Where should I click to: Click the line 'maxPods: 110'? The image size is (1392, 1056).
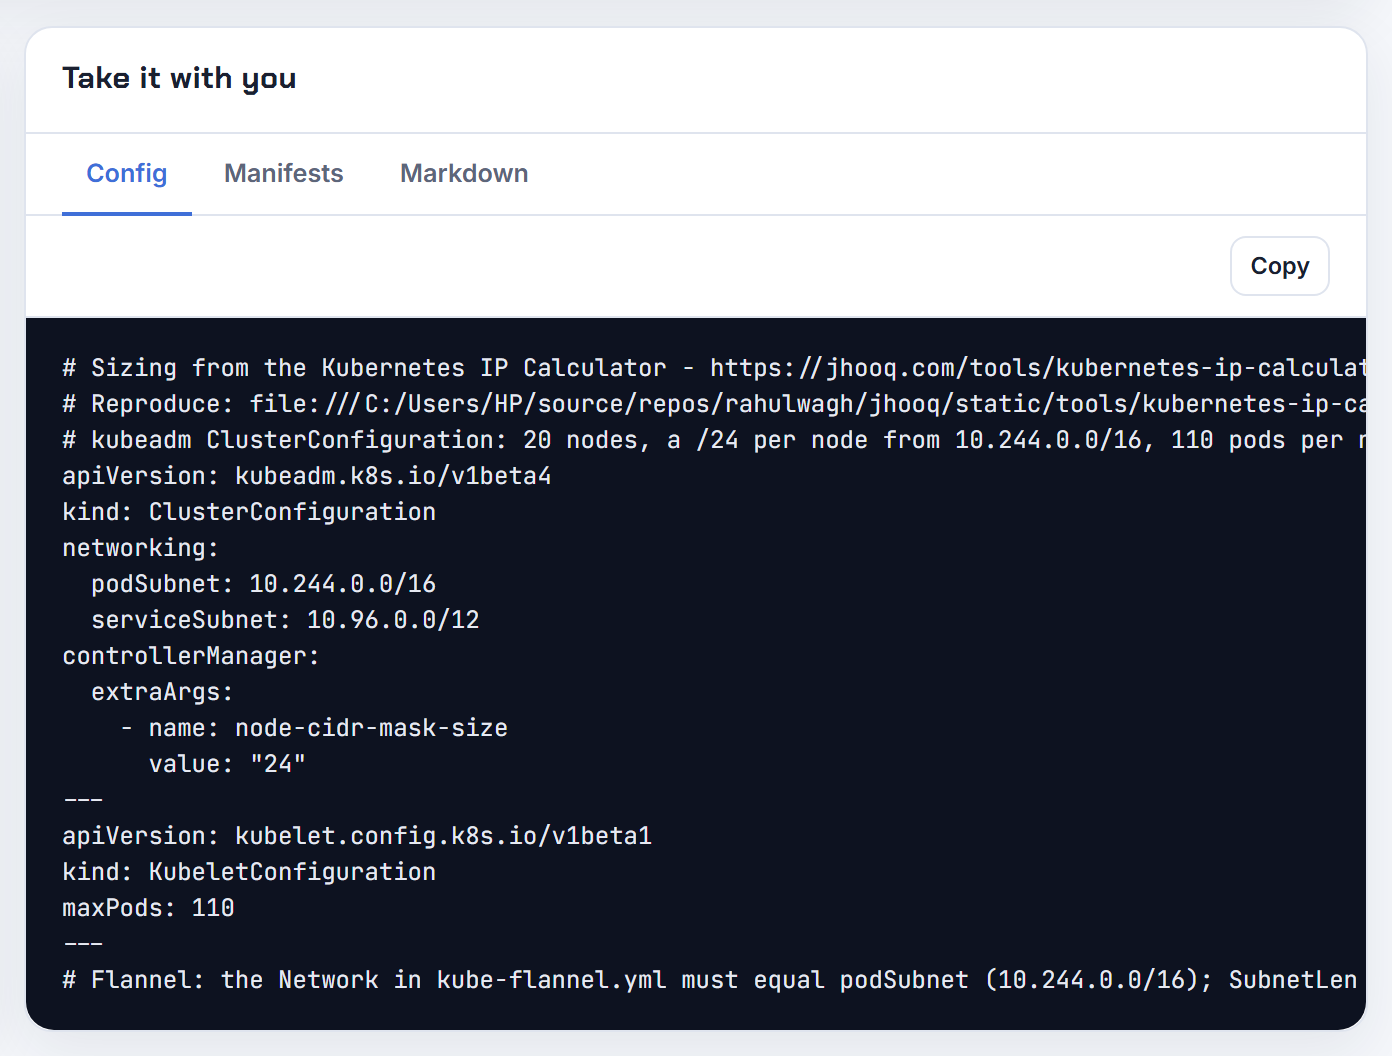coord(148,908)
